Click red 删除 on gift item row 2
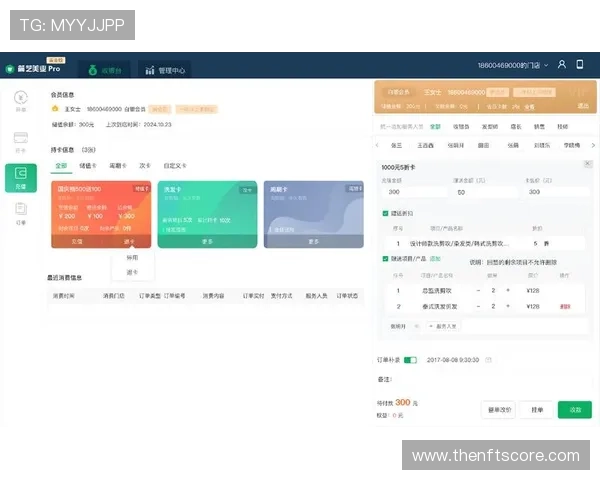 click(565, 307)
